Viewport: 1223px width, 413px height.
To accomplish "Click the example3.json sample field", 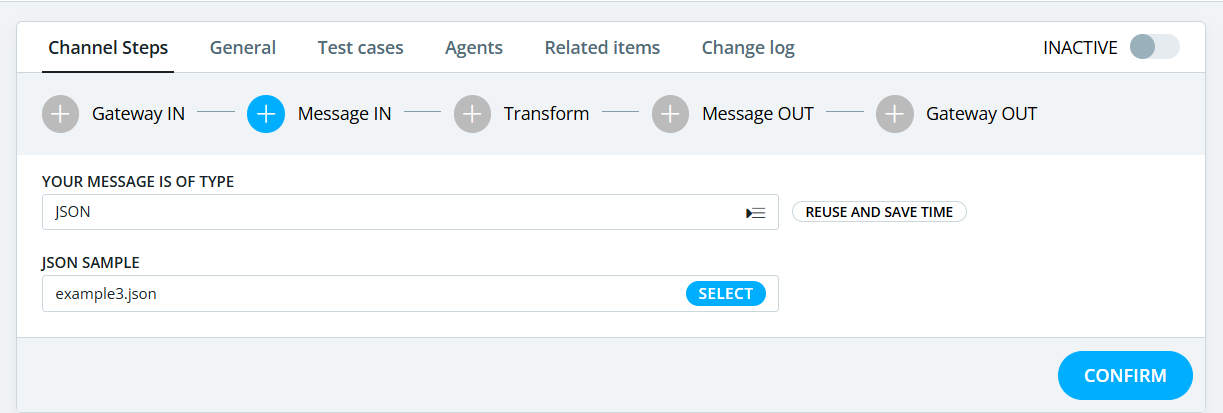I will click(410, 293).
